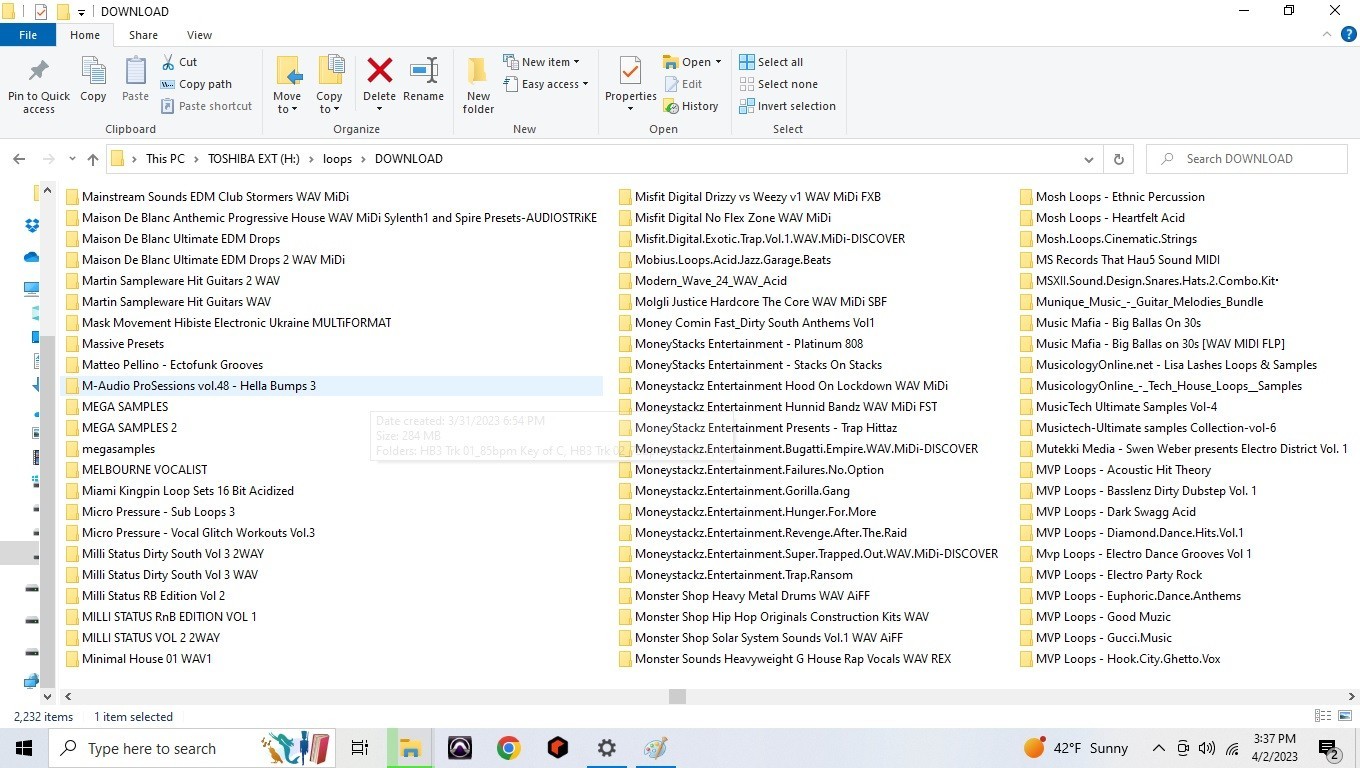Click Invert selection in ribbon

pyautogui.click(x=787, y=106)
